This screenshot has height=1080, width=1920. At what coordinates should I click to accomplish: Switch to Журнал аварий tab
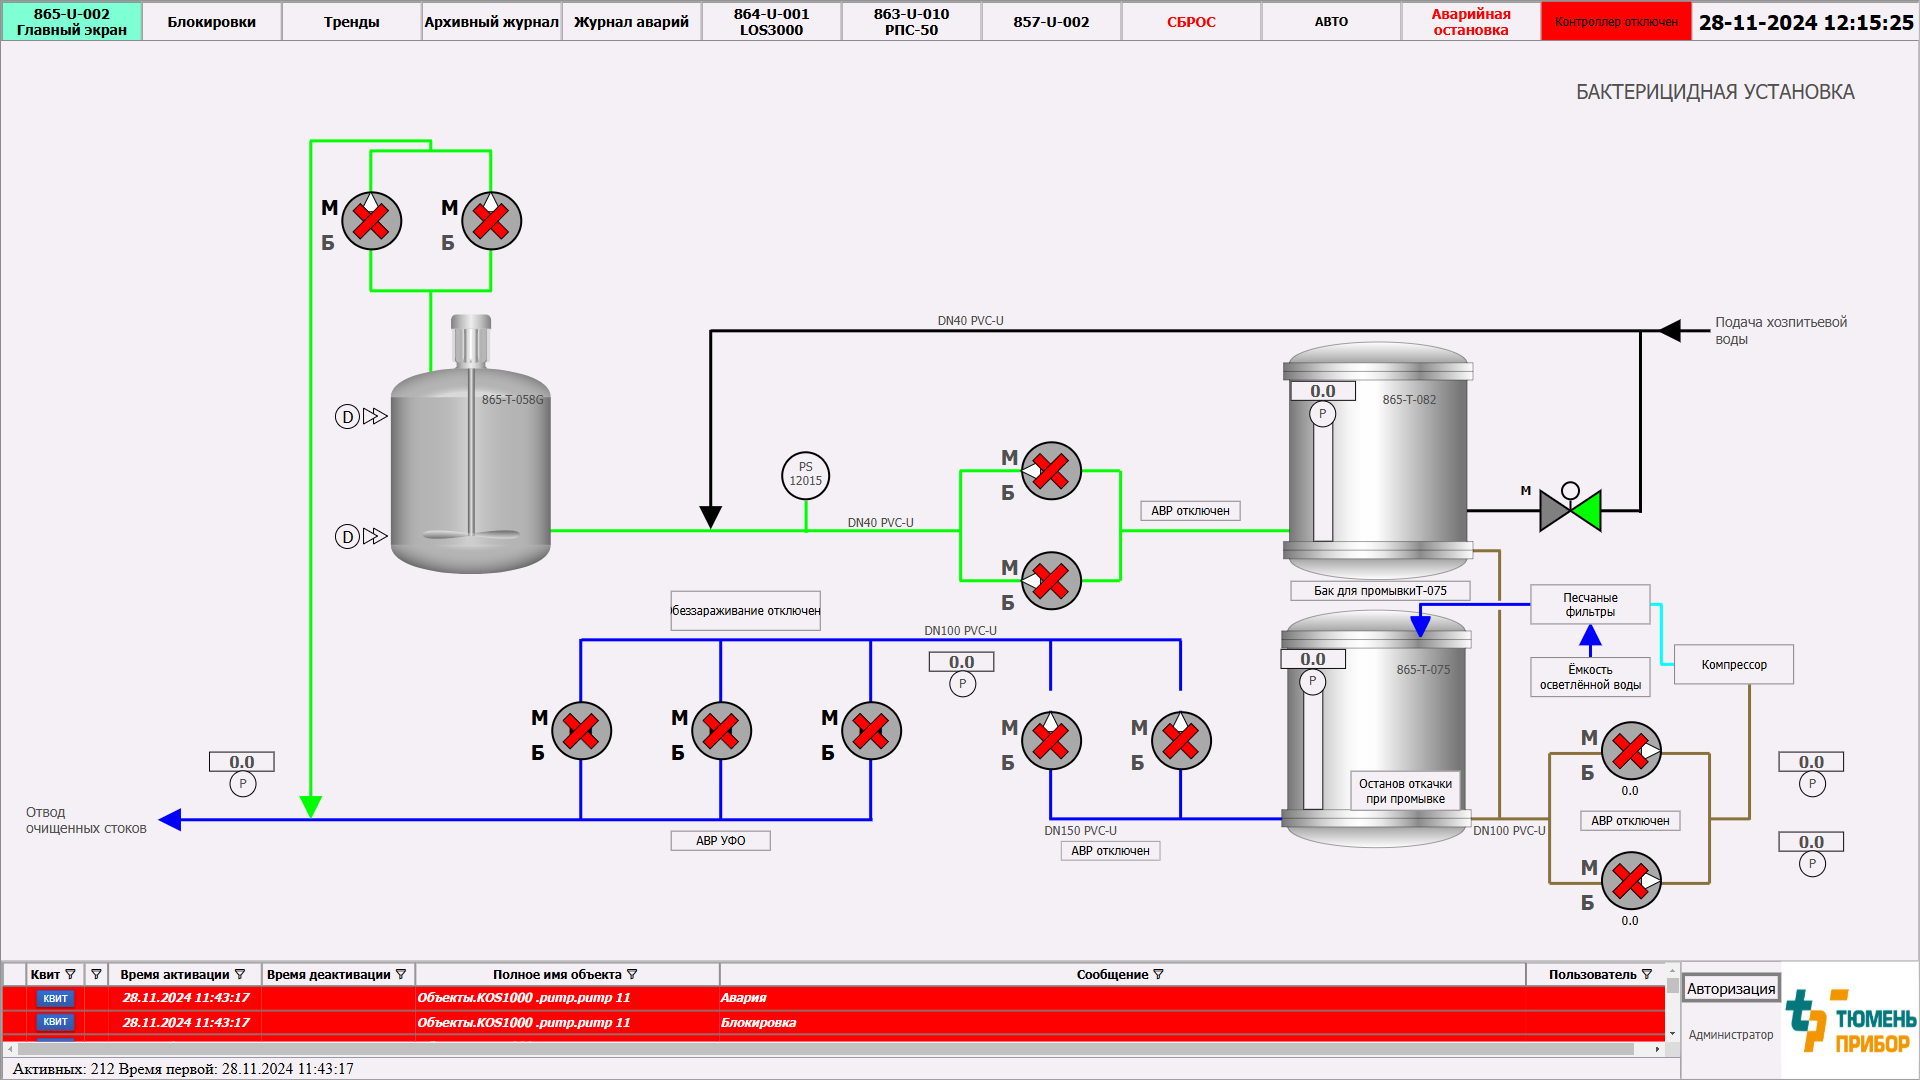point(631,21)
